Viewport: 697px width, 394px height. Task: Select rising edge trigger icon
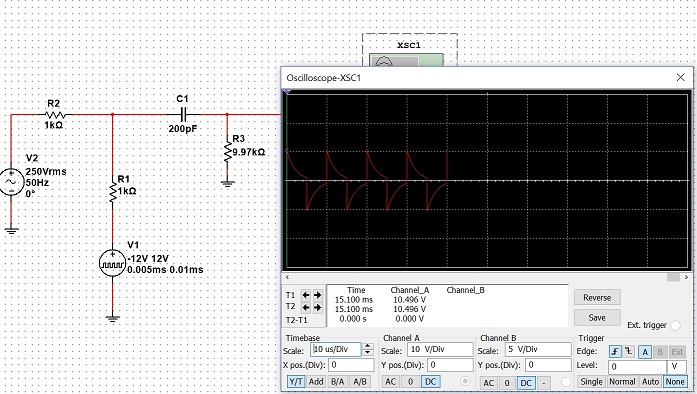coord(615,352)
